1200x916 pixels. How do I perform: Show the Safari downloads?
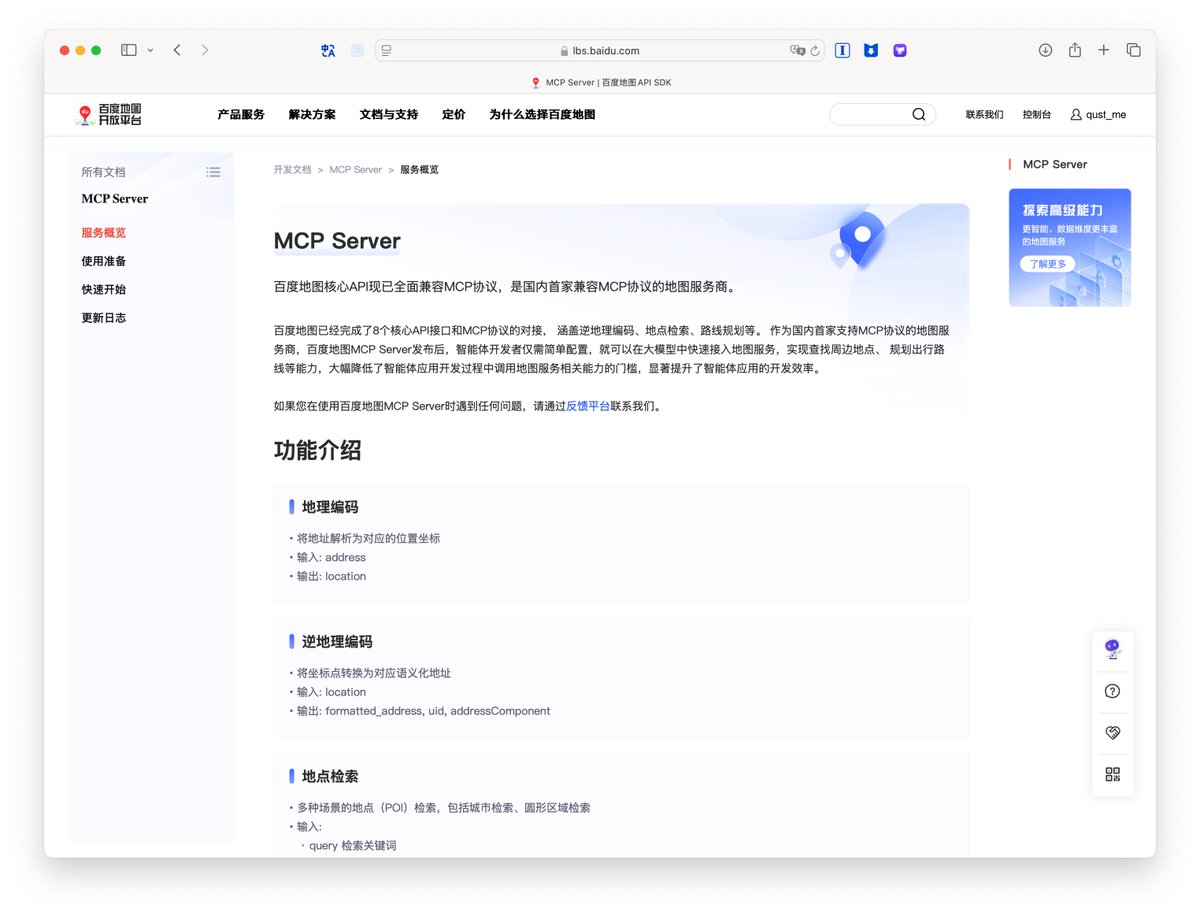tap(1045, 50)
